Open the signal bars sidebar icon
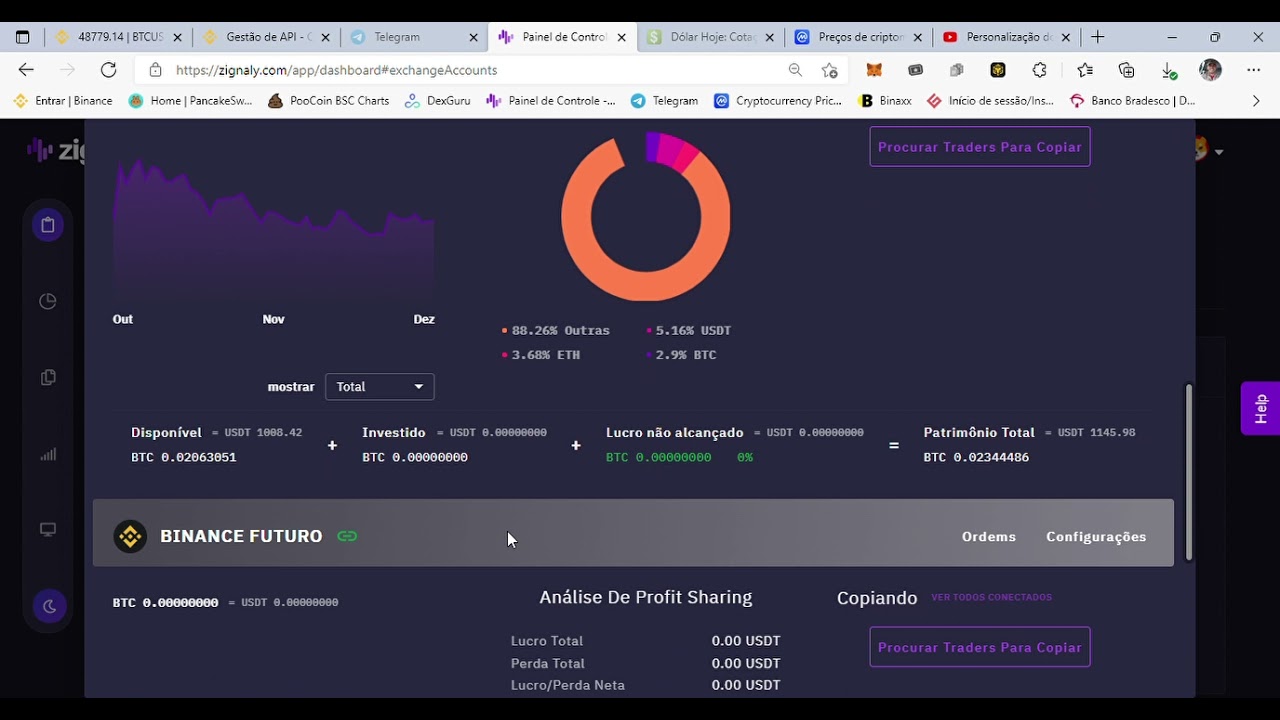 coord(47,454)
